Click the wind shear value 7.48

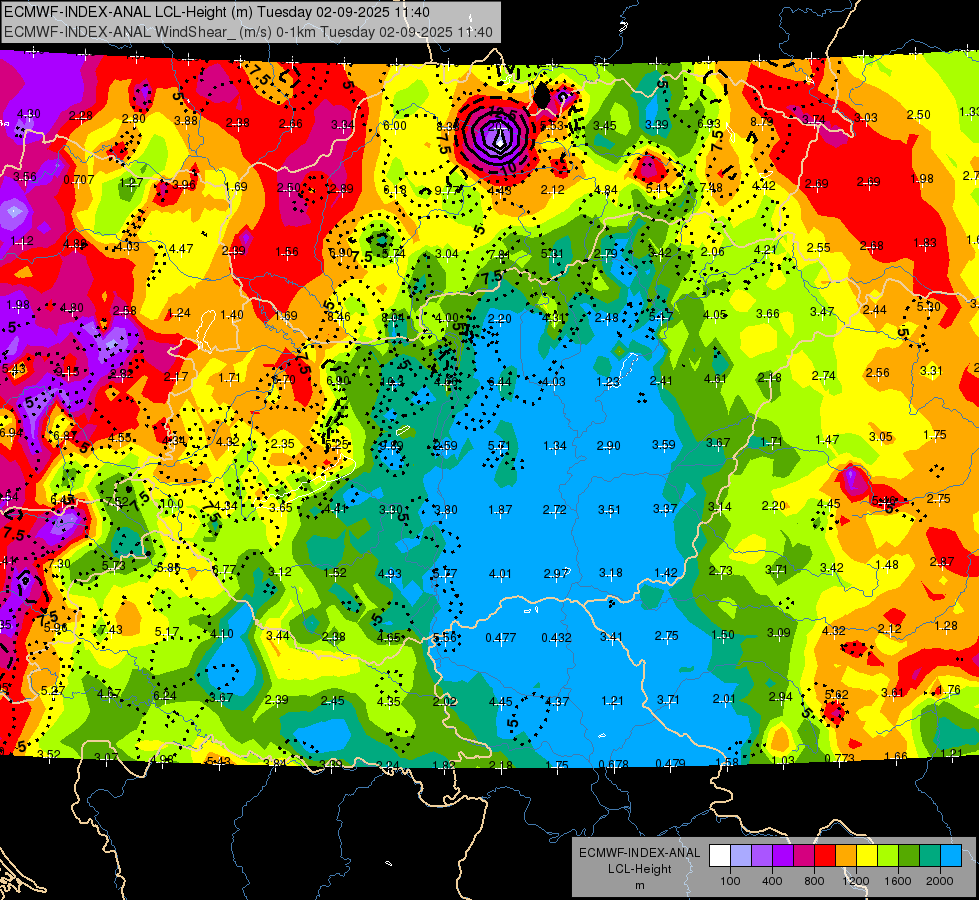point(711,187)
